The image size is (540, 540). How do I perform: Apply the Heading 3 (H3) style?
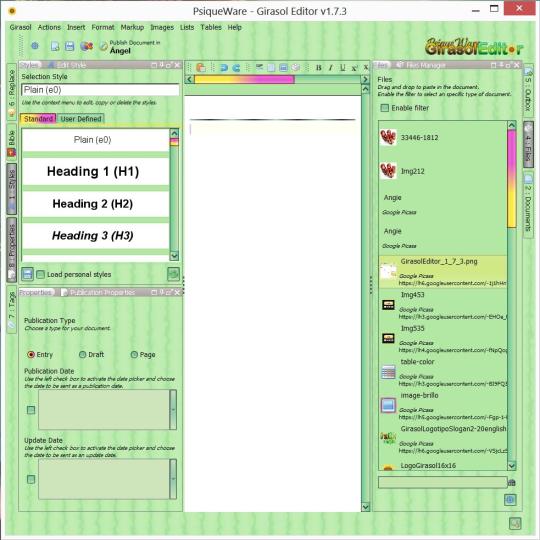[x=95, y=236]
